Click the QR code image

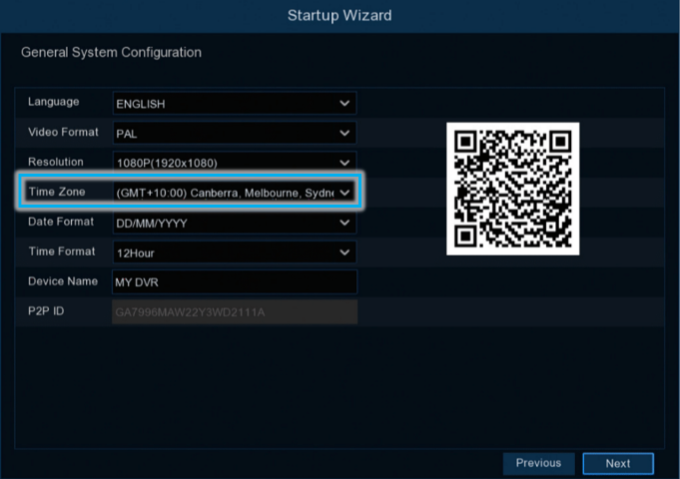pos(512,189)
